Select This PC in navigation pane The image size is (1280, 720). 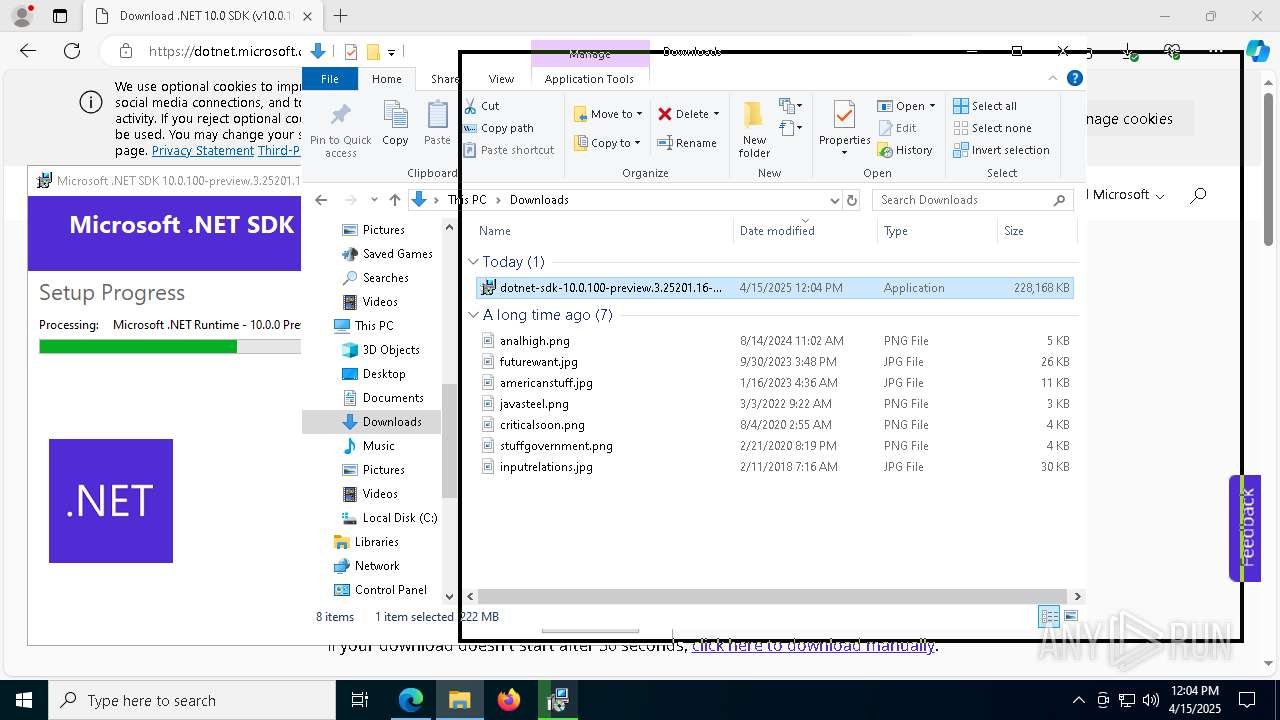(x=364, y=326)
